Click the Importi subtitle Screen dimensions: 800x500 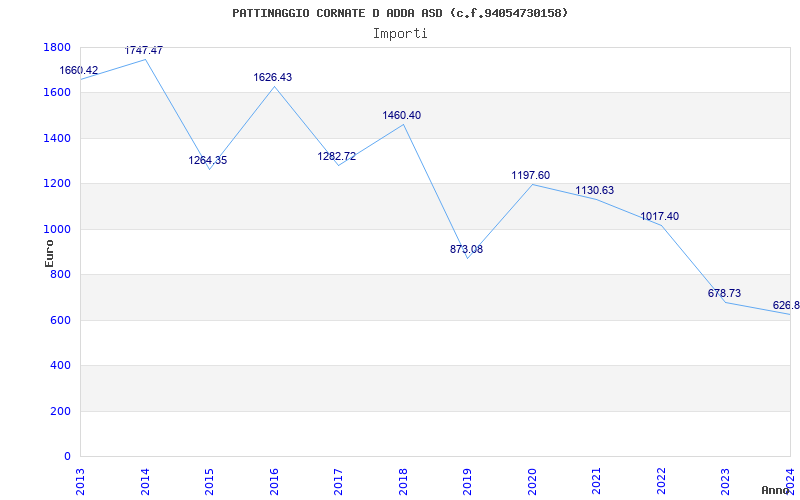coord(400,33)
